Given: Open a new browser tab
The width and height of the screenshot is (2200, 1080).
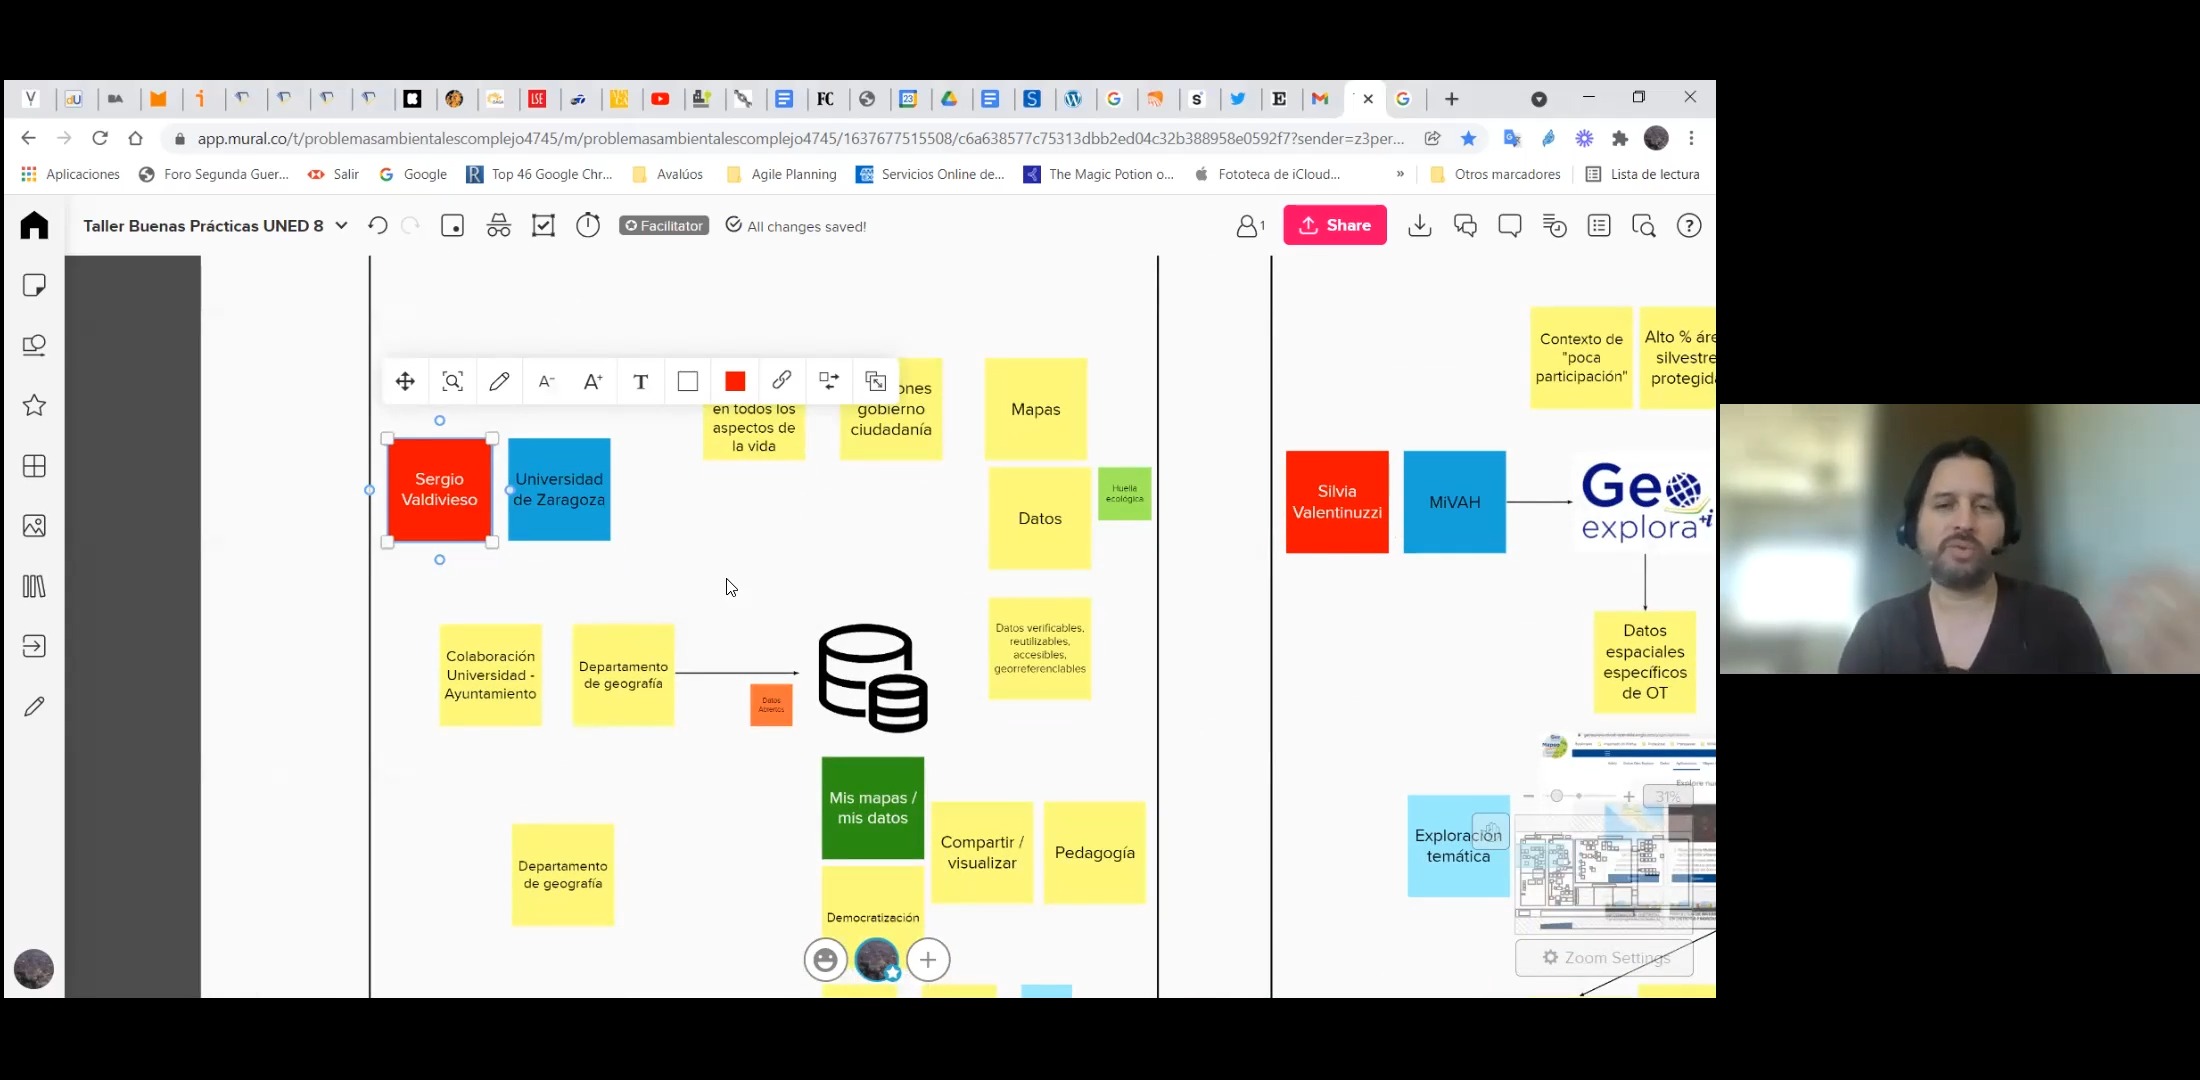Looking at the screenshot, I should pos(1451,99).
